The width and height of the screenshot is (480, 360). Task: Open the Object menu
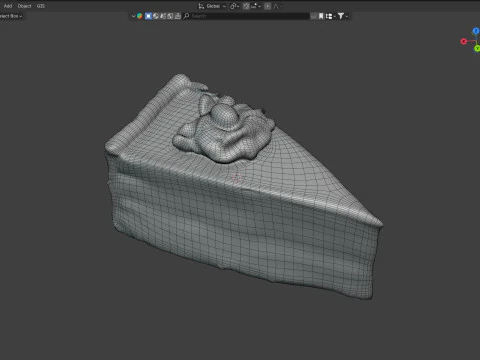coord(24,6)
